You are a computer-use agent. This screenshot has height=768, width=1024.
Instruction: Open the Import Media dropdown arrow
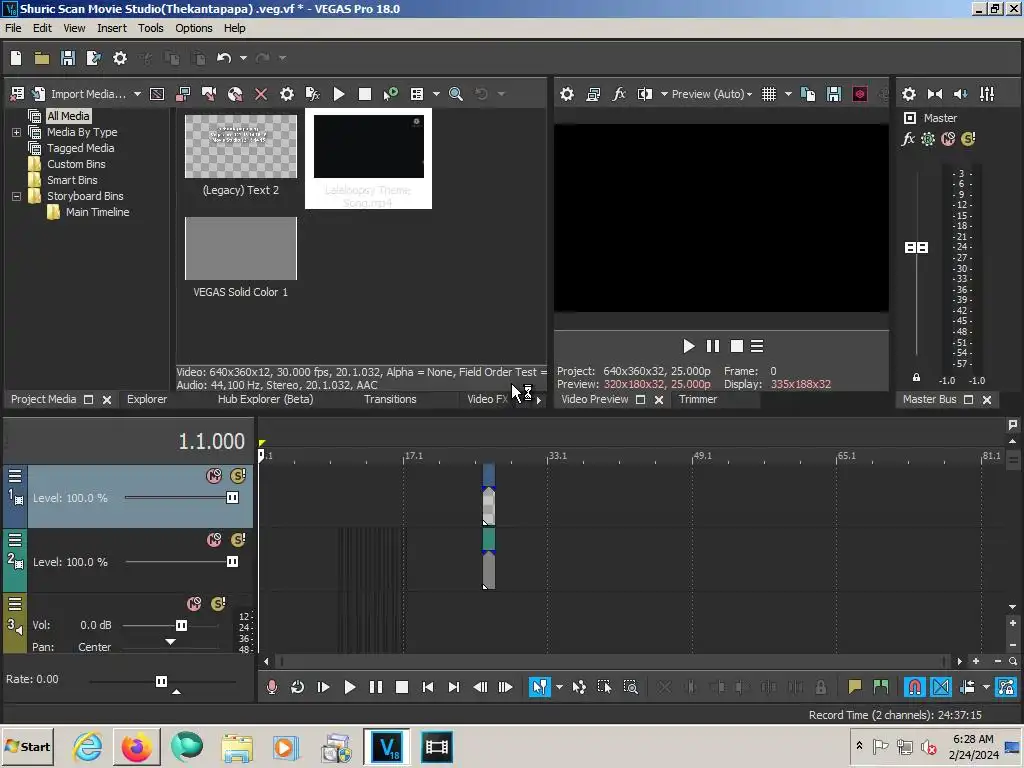pos(137,94)
